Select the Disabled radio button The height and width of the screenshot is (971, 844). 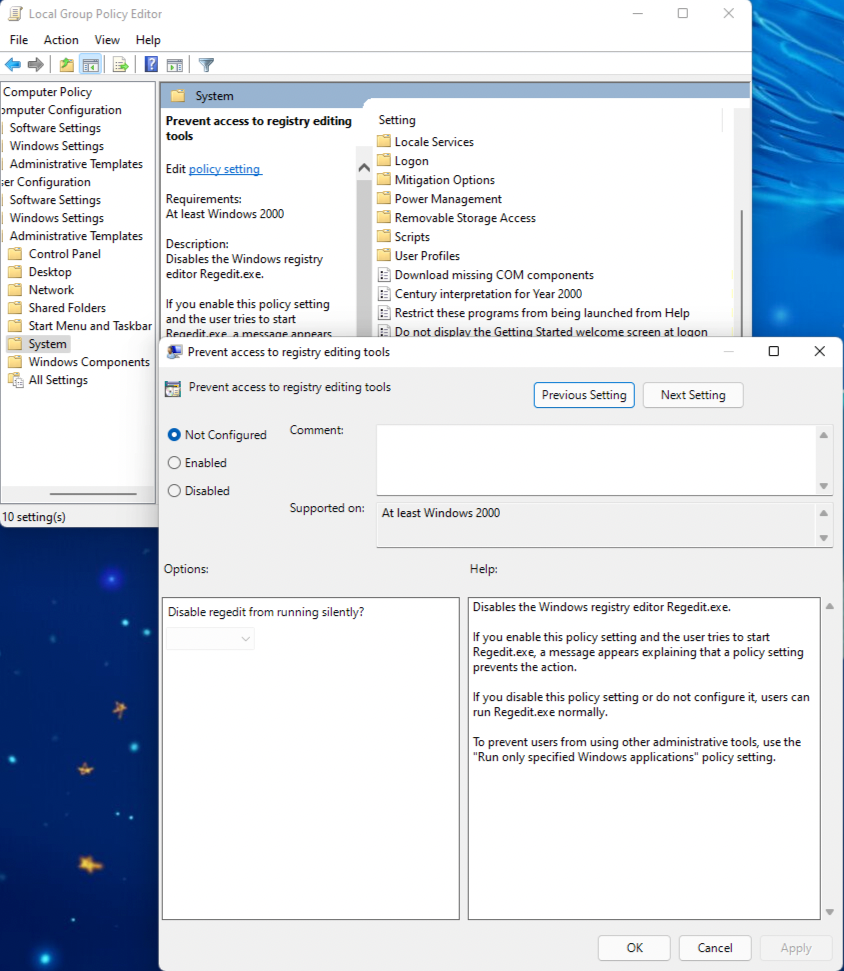174,490
